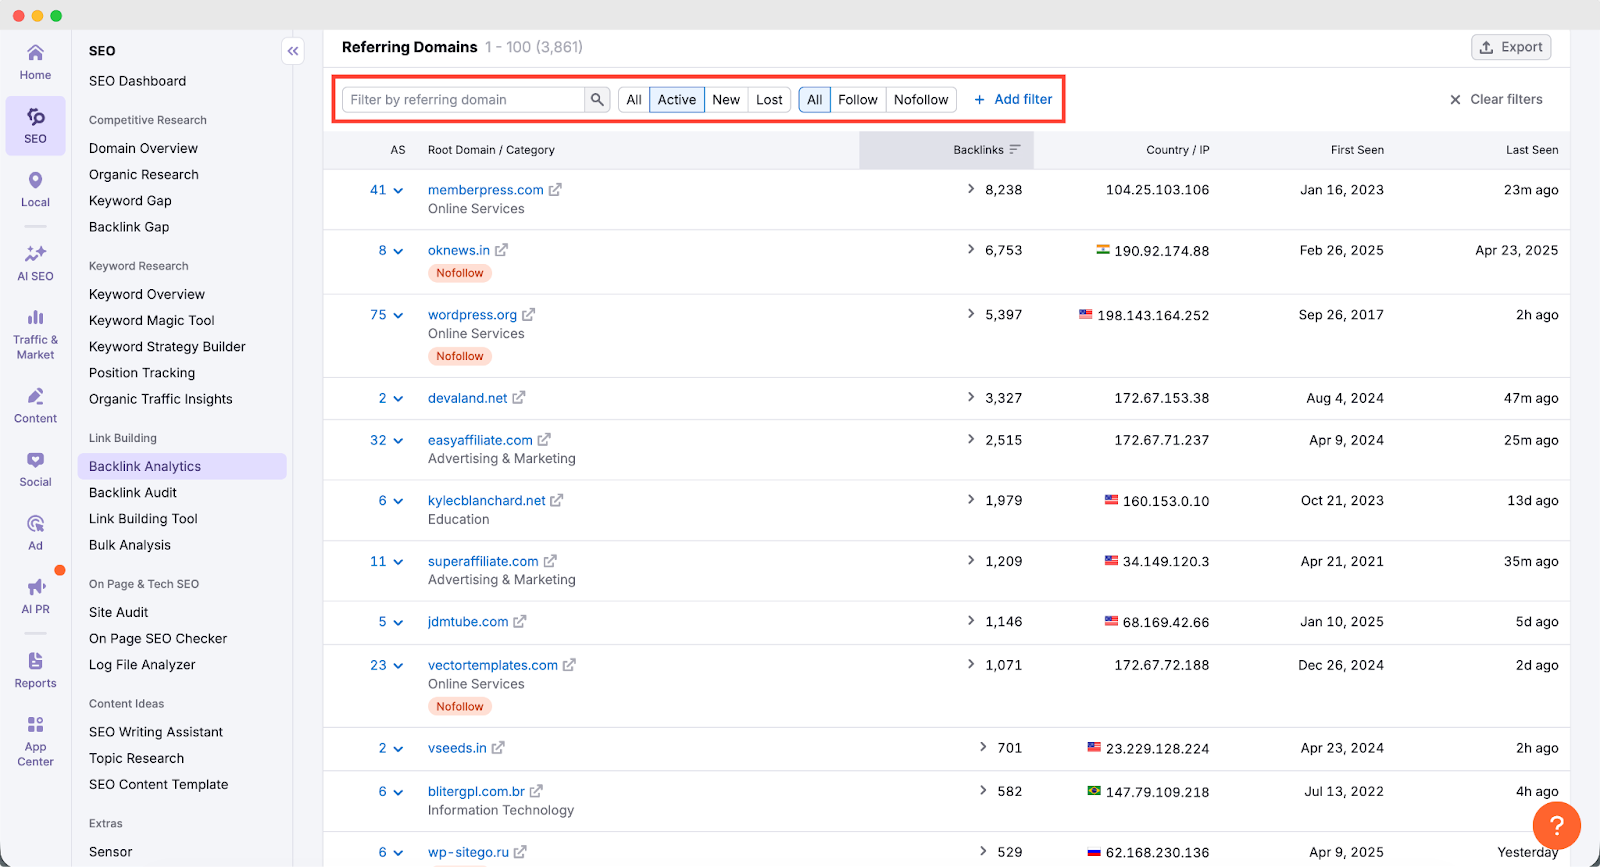The width and height of the screenshot is (1600, 867).
Task: Sort by Backlinks column icon
Action: click(1015, 150)
